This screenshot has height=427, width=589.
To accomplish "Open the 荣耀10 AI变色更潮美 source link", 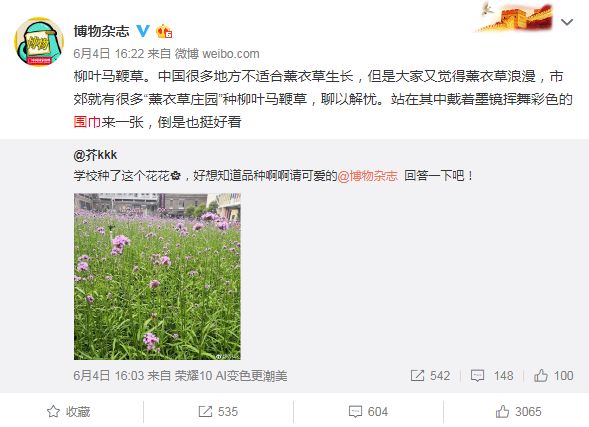I will point(231,376).
